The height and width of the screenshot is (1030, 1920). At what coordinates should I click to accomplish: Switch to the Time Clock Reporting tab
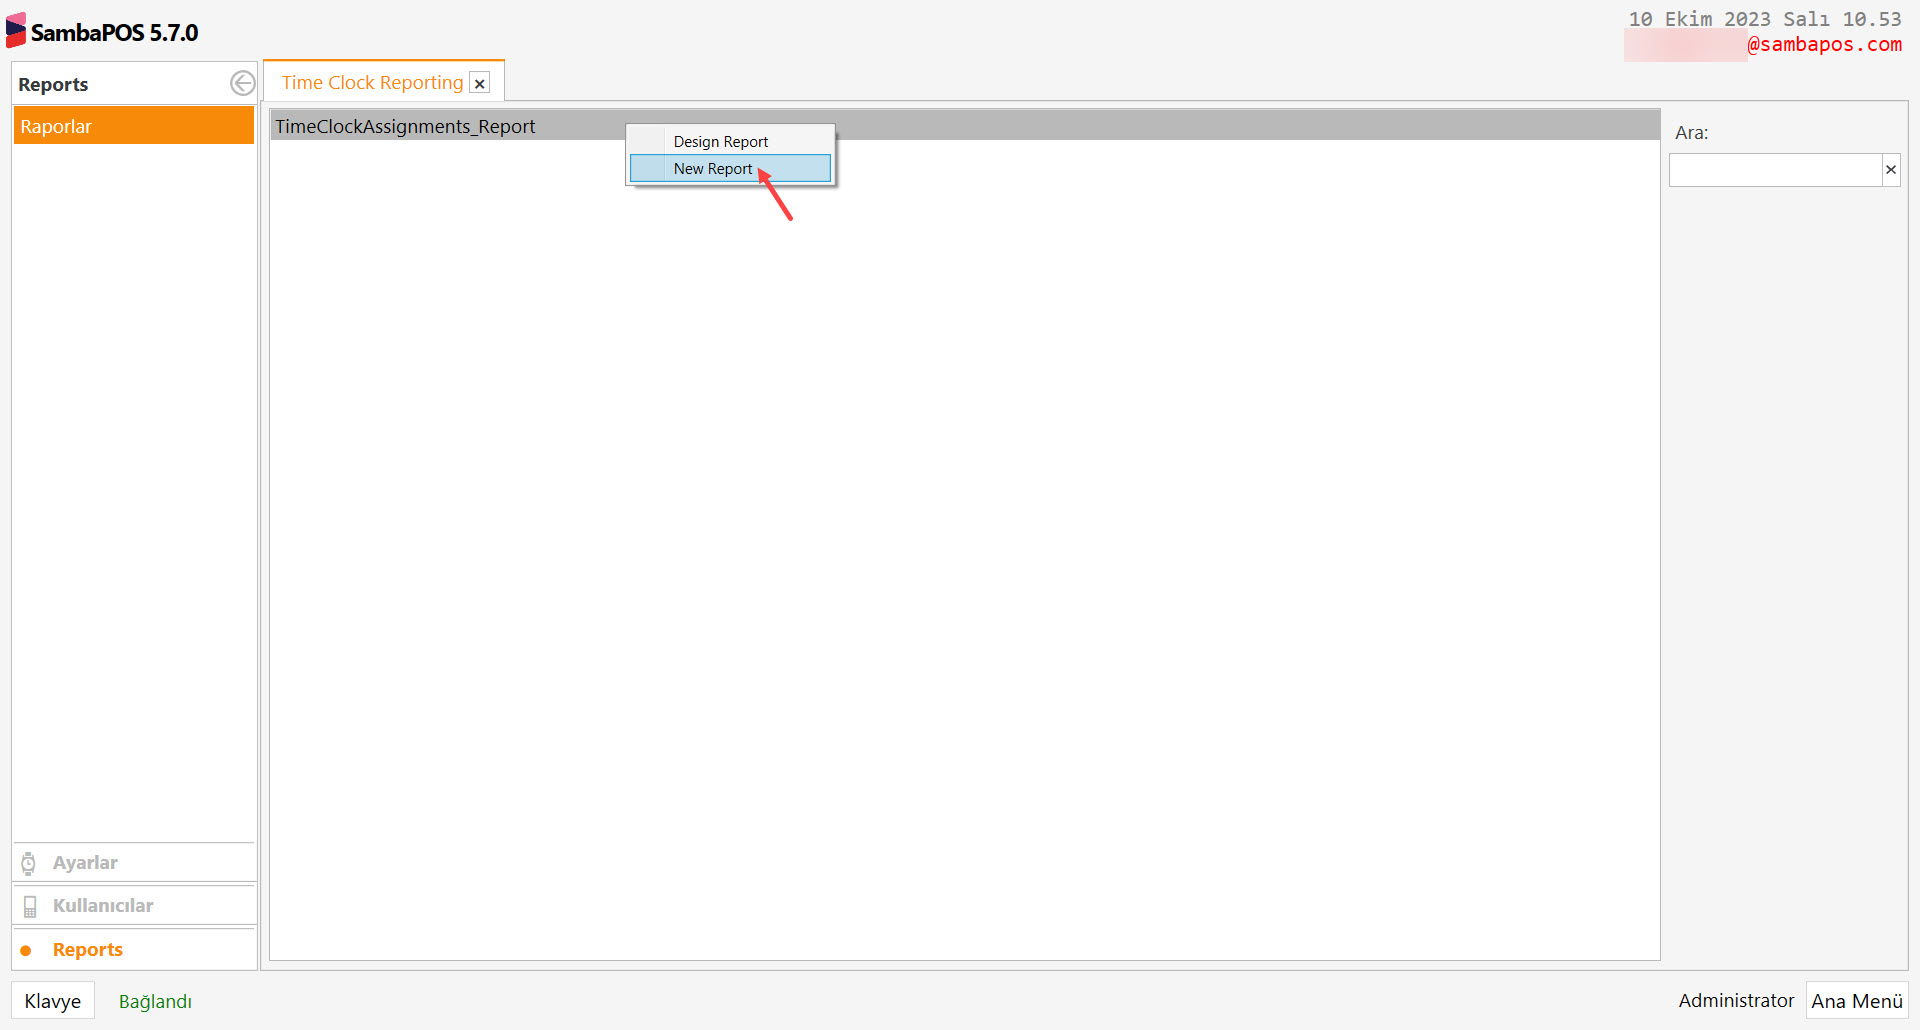371,82
